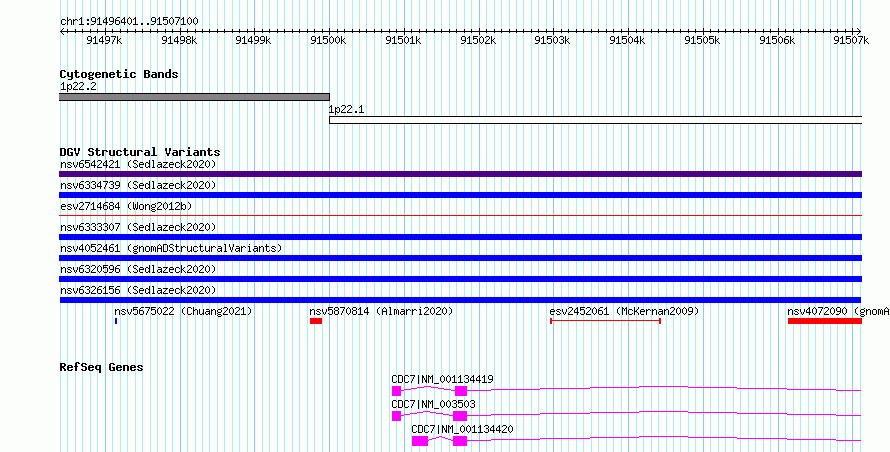Image resolution: width=890 pixels, height=452 pixels.
Task: Select the blue nsv6334739 variant bar
Action: (460, 195)
